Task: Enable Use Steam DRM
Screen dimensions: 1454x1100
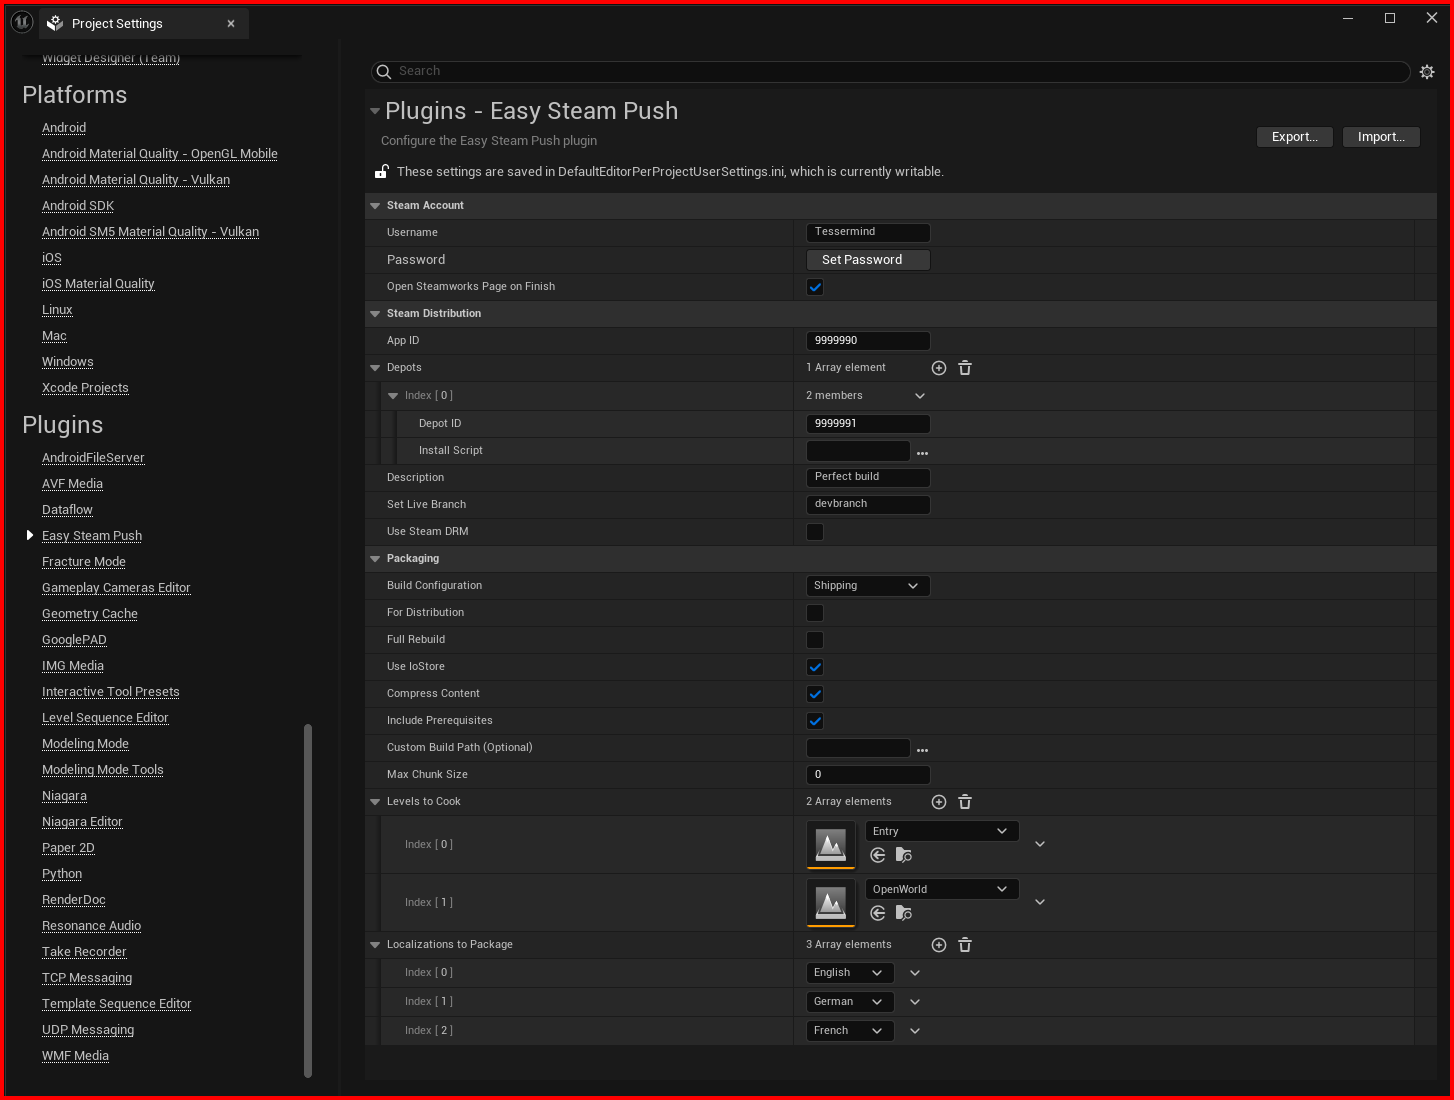Action: 815,532
